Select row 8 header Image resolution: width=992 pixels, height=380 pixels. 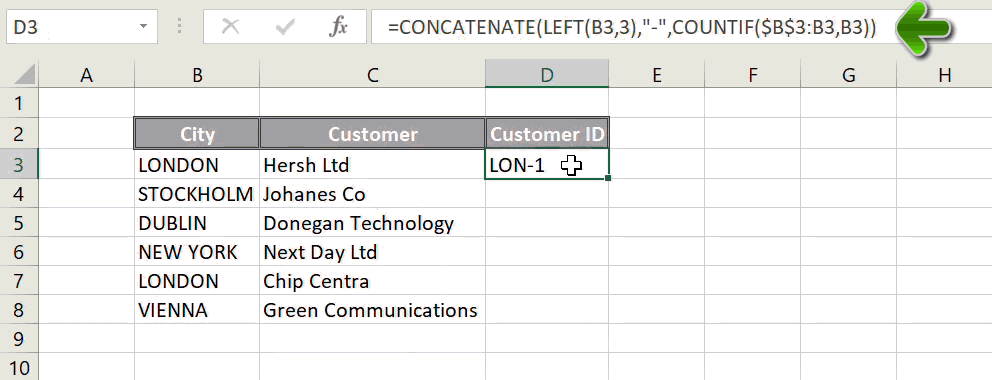[x=20, y=310]
